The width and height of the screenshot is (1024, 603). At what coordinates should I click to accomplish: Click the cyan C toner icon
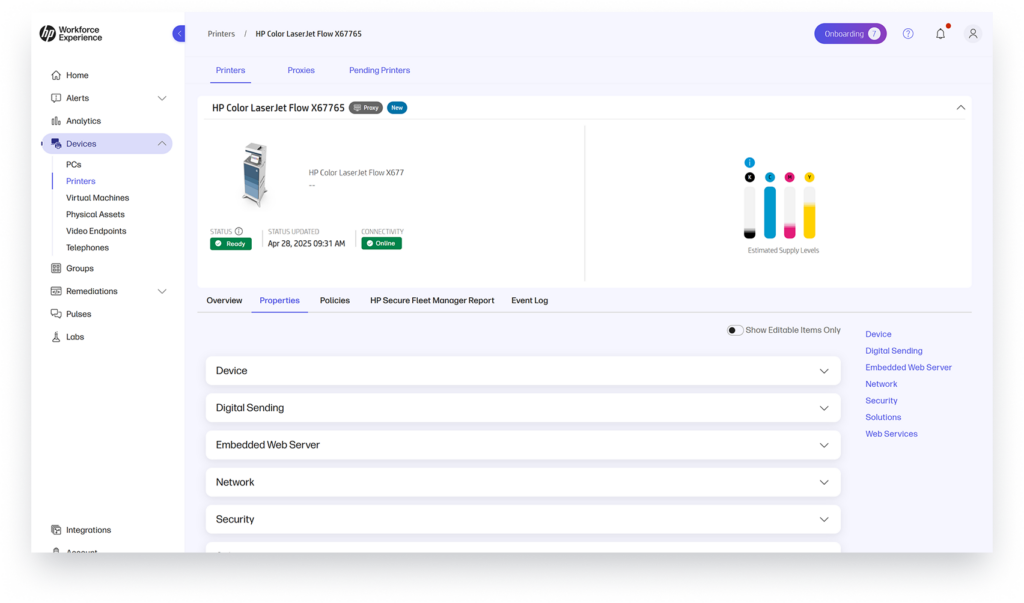coord(770,177)
